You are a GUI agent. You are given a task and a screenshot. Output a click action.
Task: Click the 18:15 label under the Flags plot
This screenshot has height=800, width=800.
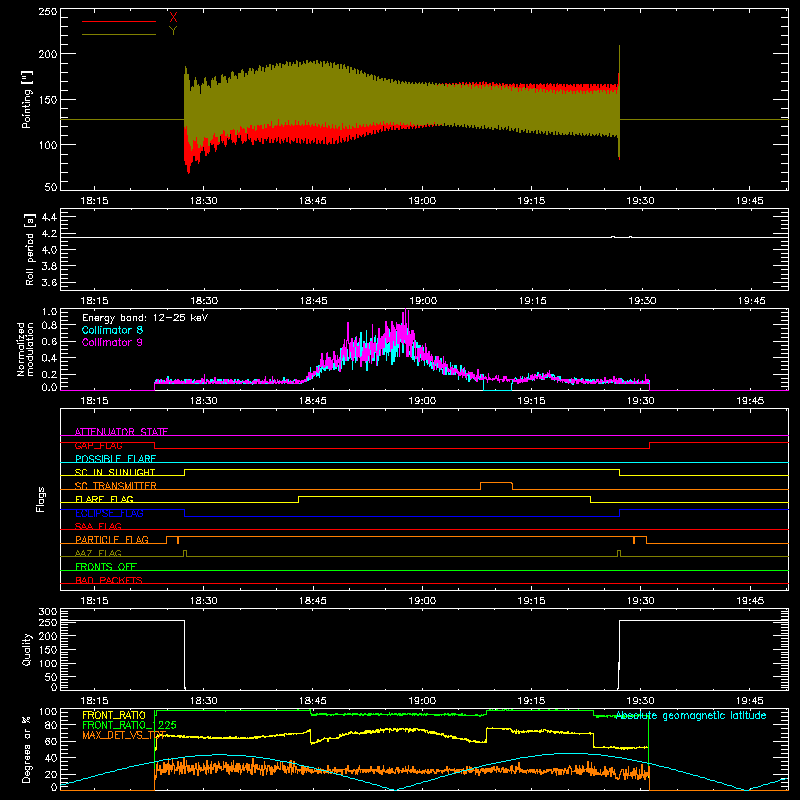94,601
